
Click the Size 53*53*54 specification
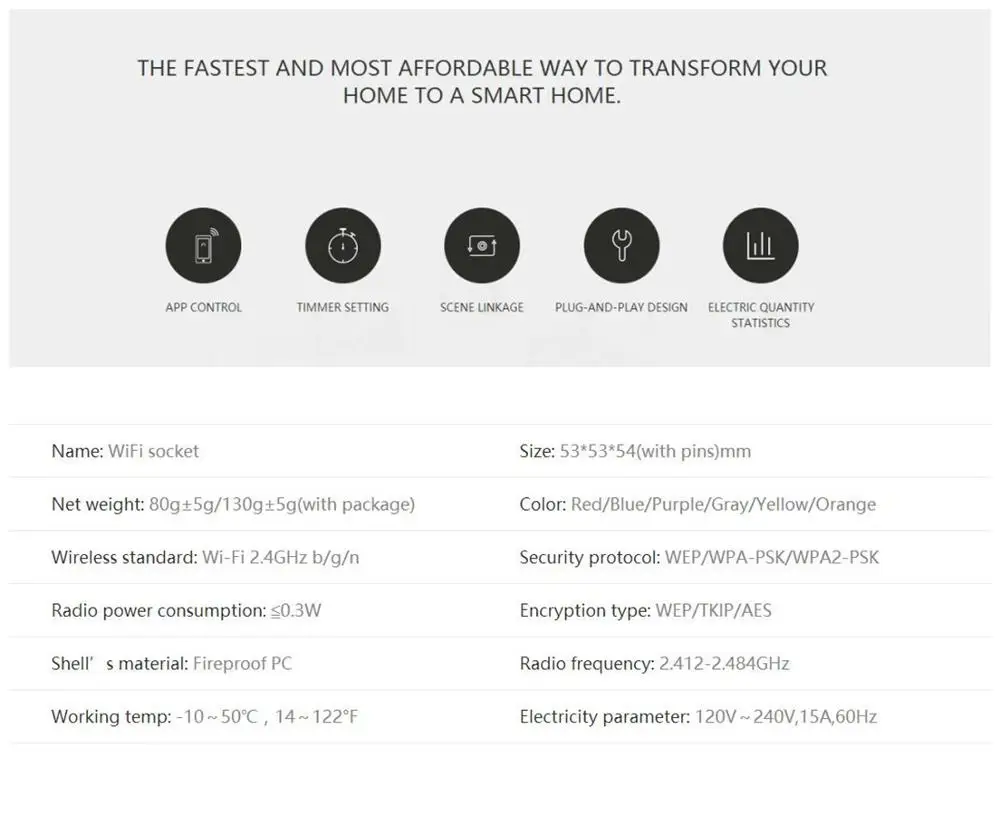click(635, 452)
